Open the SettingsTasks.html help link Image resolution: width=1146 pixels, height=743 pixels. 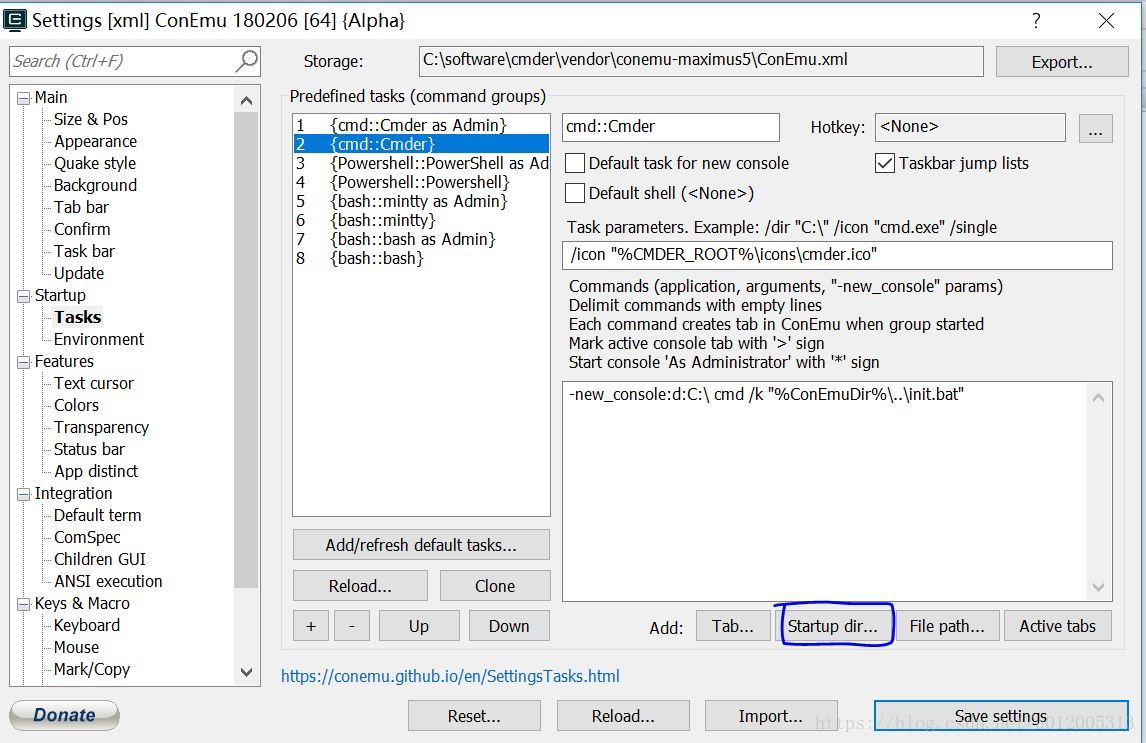(x=450, y=676)
